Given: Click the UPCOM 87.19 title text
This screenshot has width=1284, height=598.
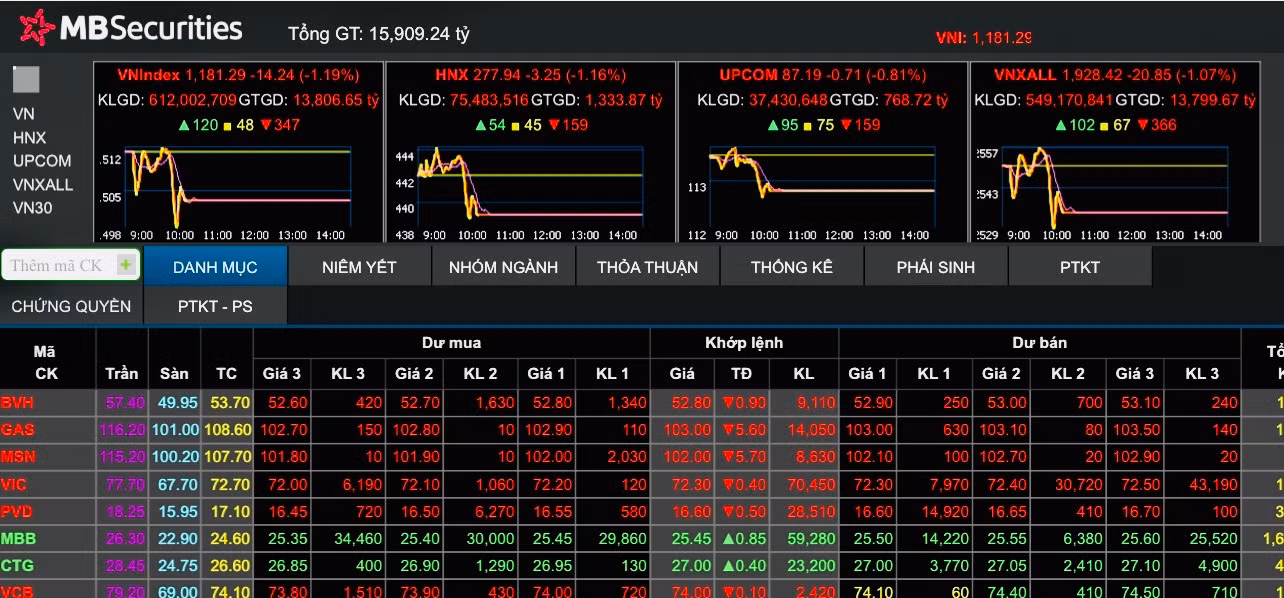Looking at the screenshot, I should (x=822, y=75).
